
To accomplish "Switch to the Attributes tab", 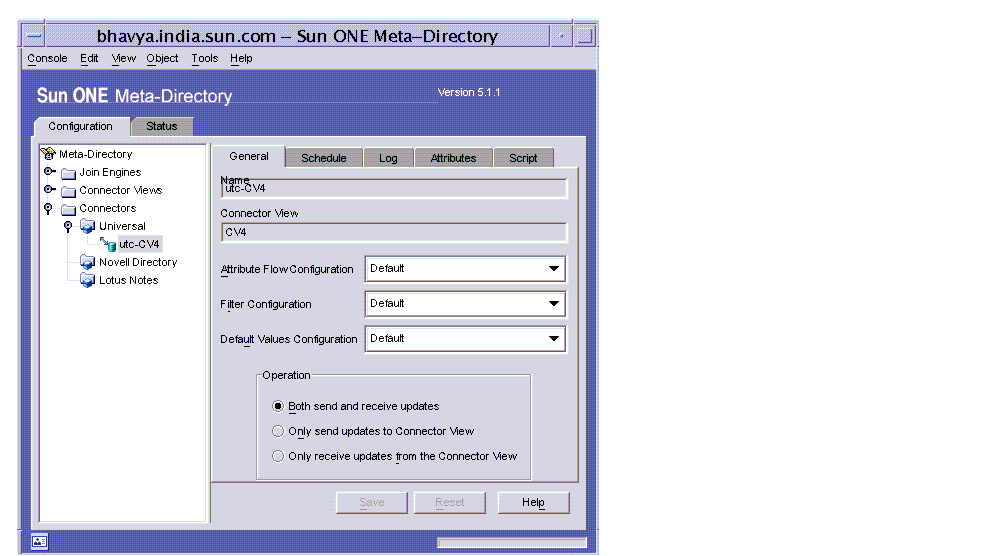I will click(453, 158).
